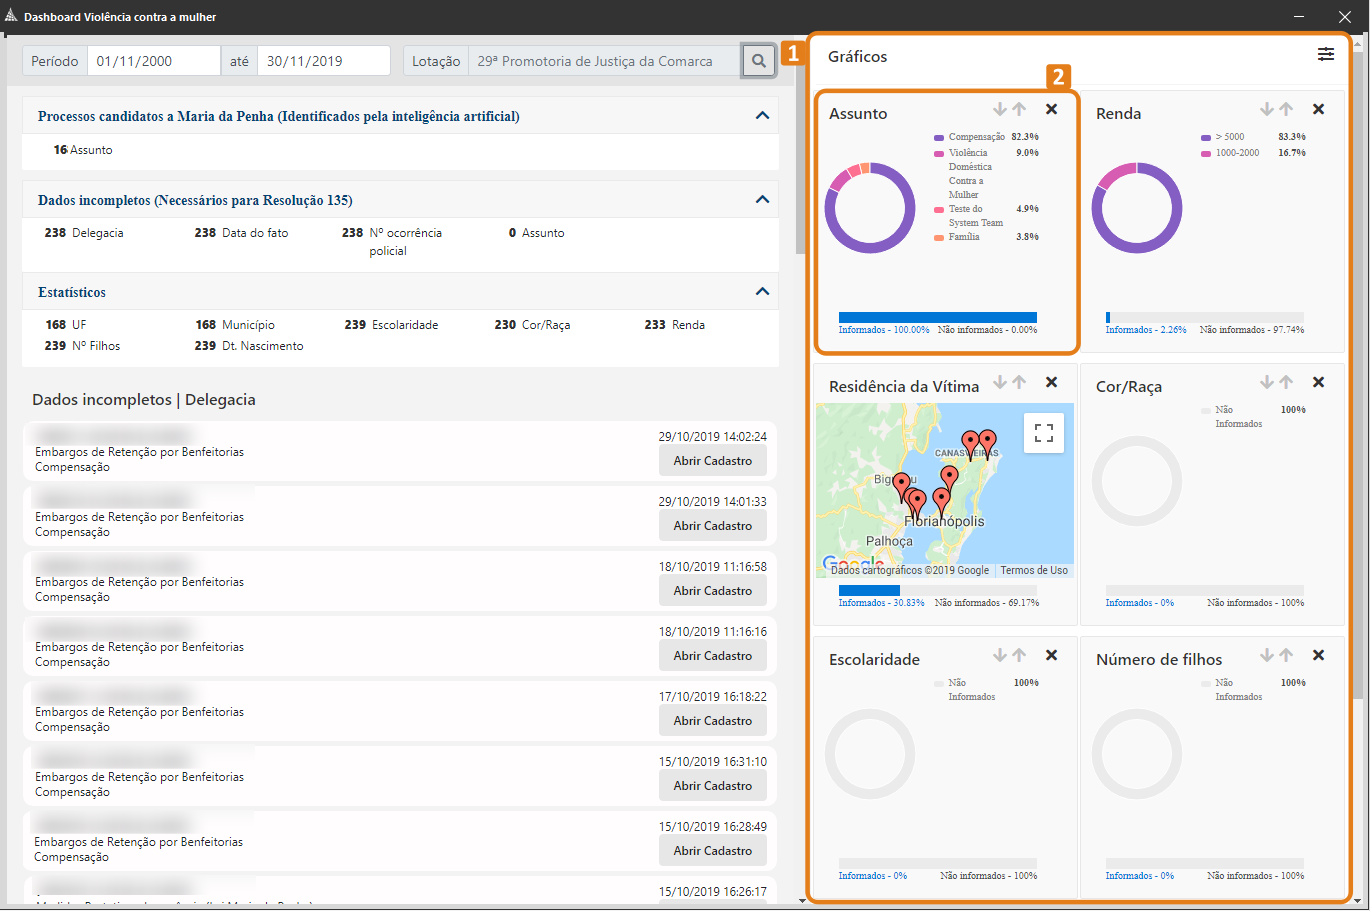Screen dimensions: 1370x911
Task: Click the Período start date field 01/11/2000
Action: [154, 61]
